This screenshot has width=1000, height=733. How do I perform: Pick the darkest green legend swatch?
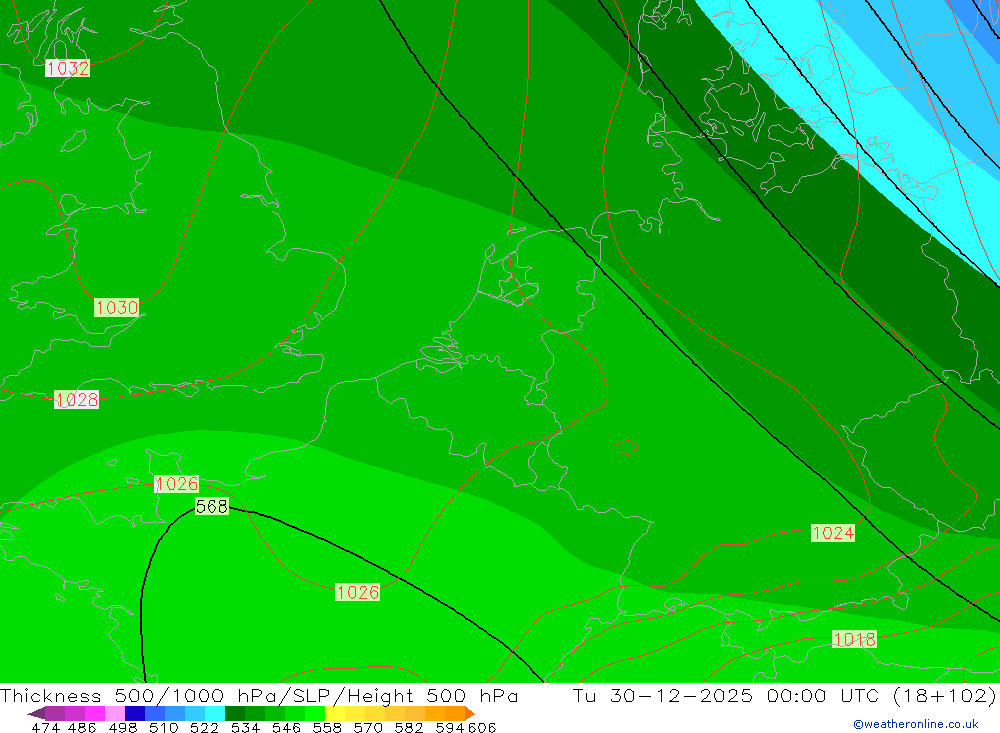pos(235,713)
